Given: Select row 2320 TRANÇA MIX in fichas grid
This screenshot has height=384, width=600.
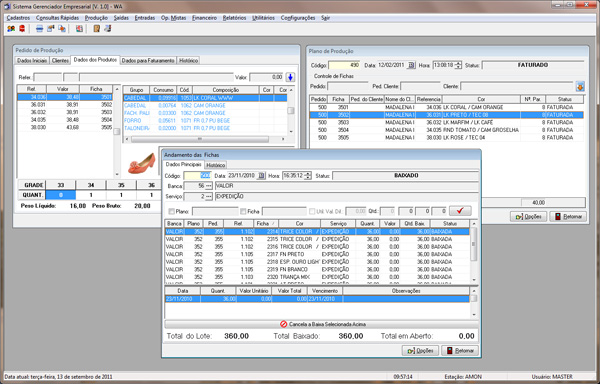Looking at the screenshot, I should pyautogui.click(x=318, y=277).
